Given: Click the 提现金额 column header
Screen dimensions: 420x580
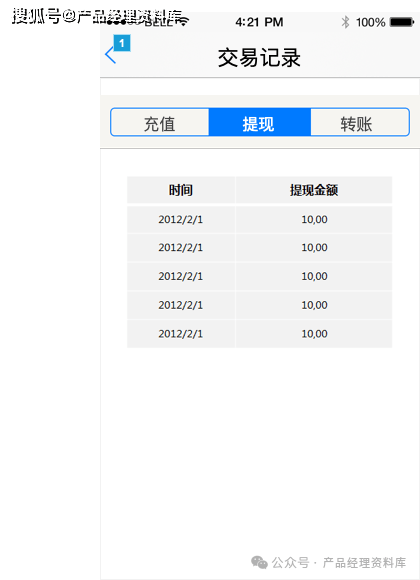Looking at the screenshot, I should coord(314,190).
